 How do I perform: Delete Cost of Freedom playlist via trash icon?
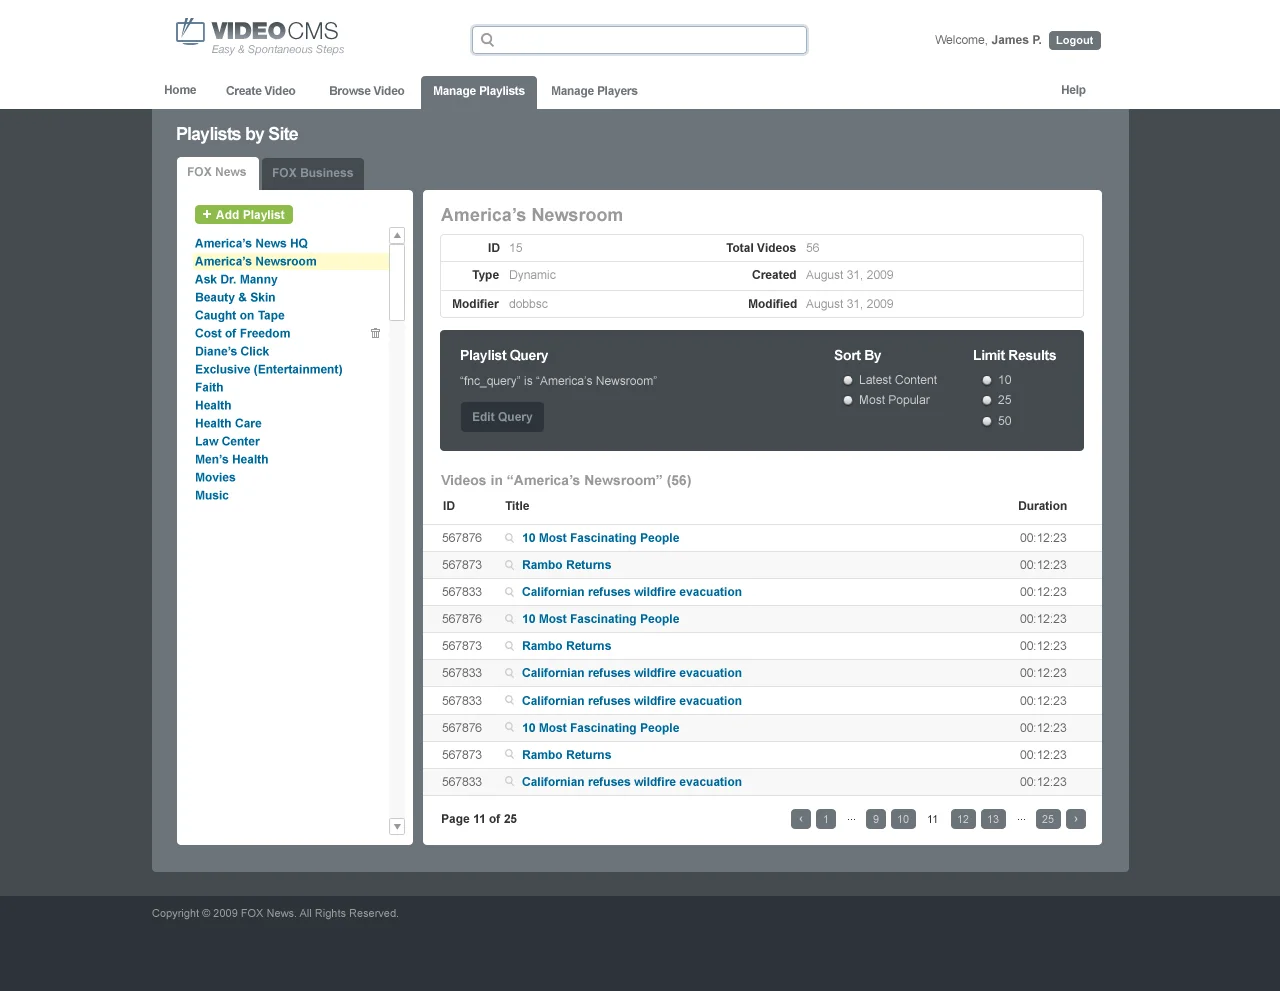click(x=376, y=333)
